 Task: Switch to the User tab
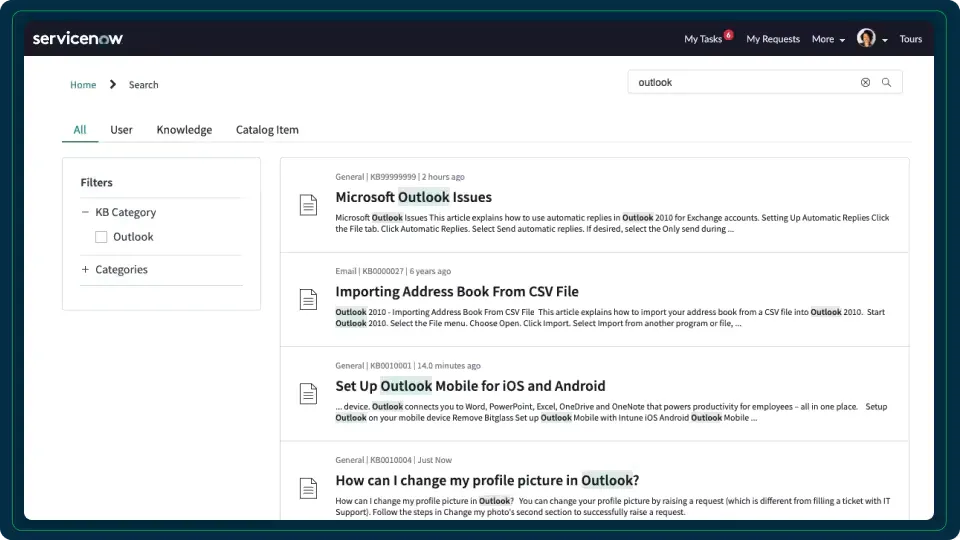point(121,130)
